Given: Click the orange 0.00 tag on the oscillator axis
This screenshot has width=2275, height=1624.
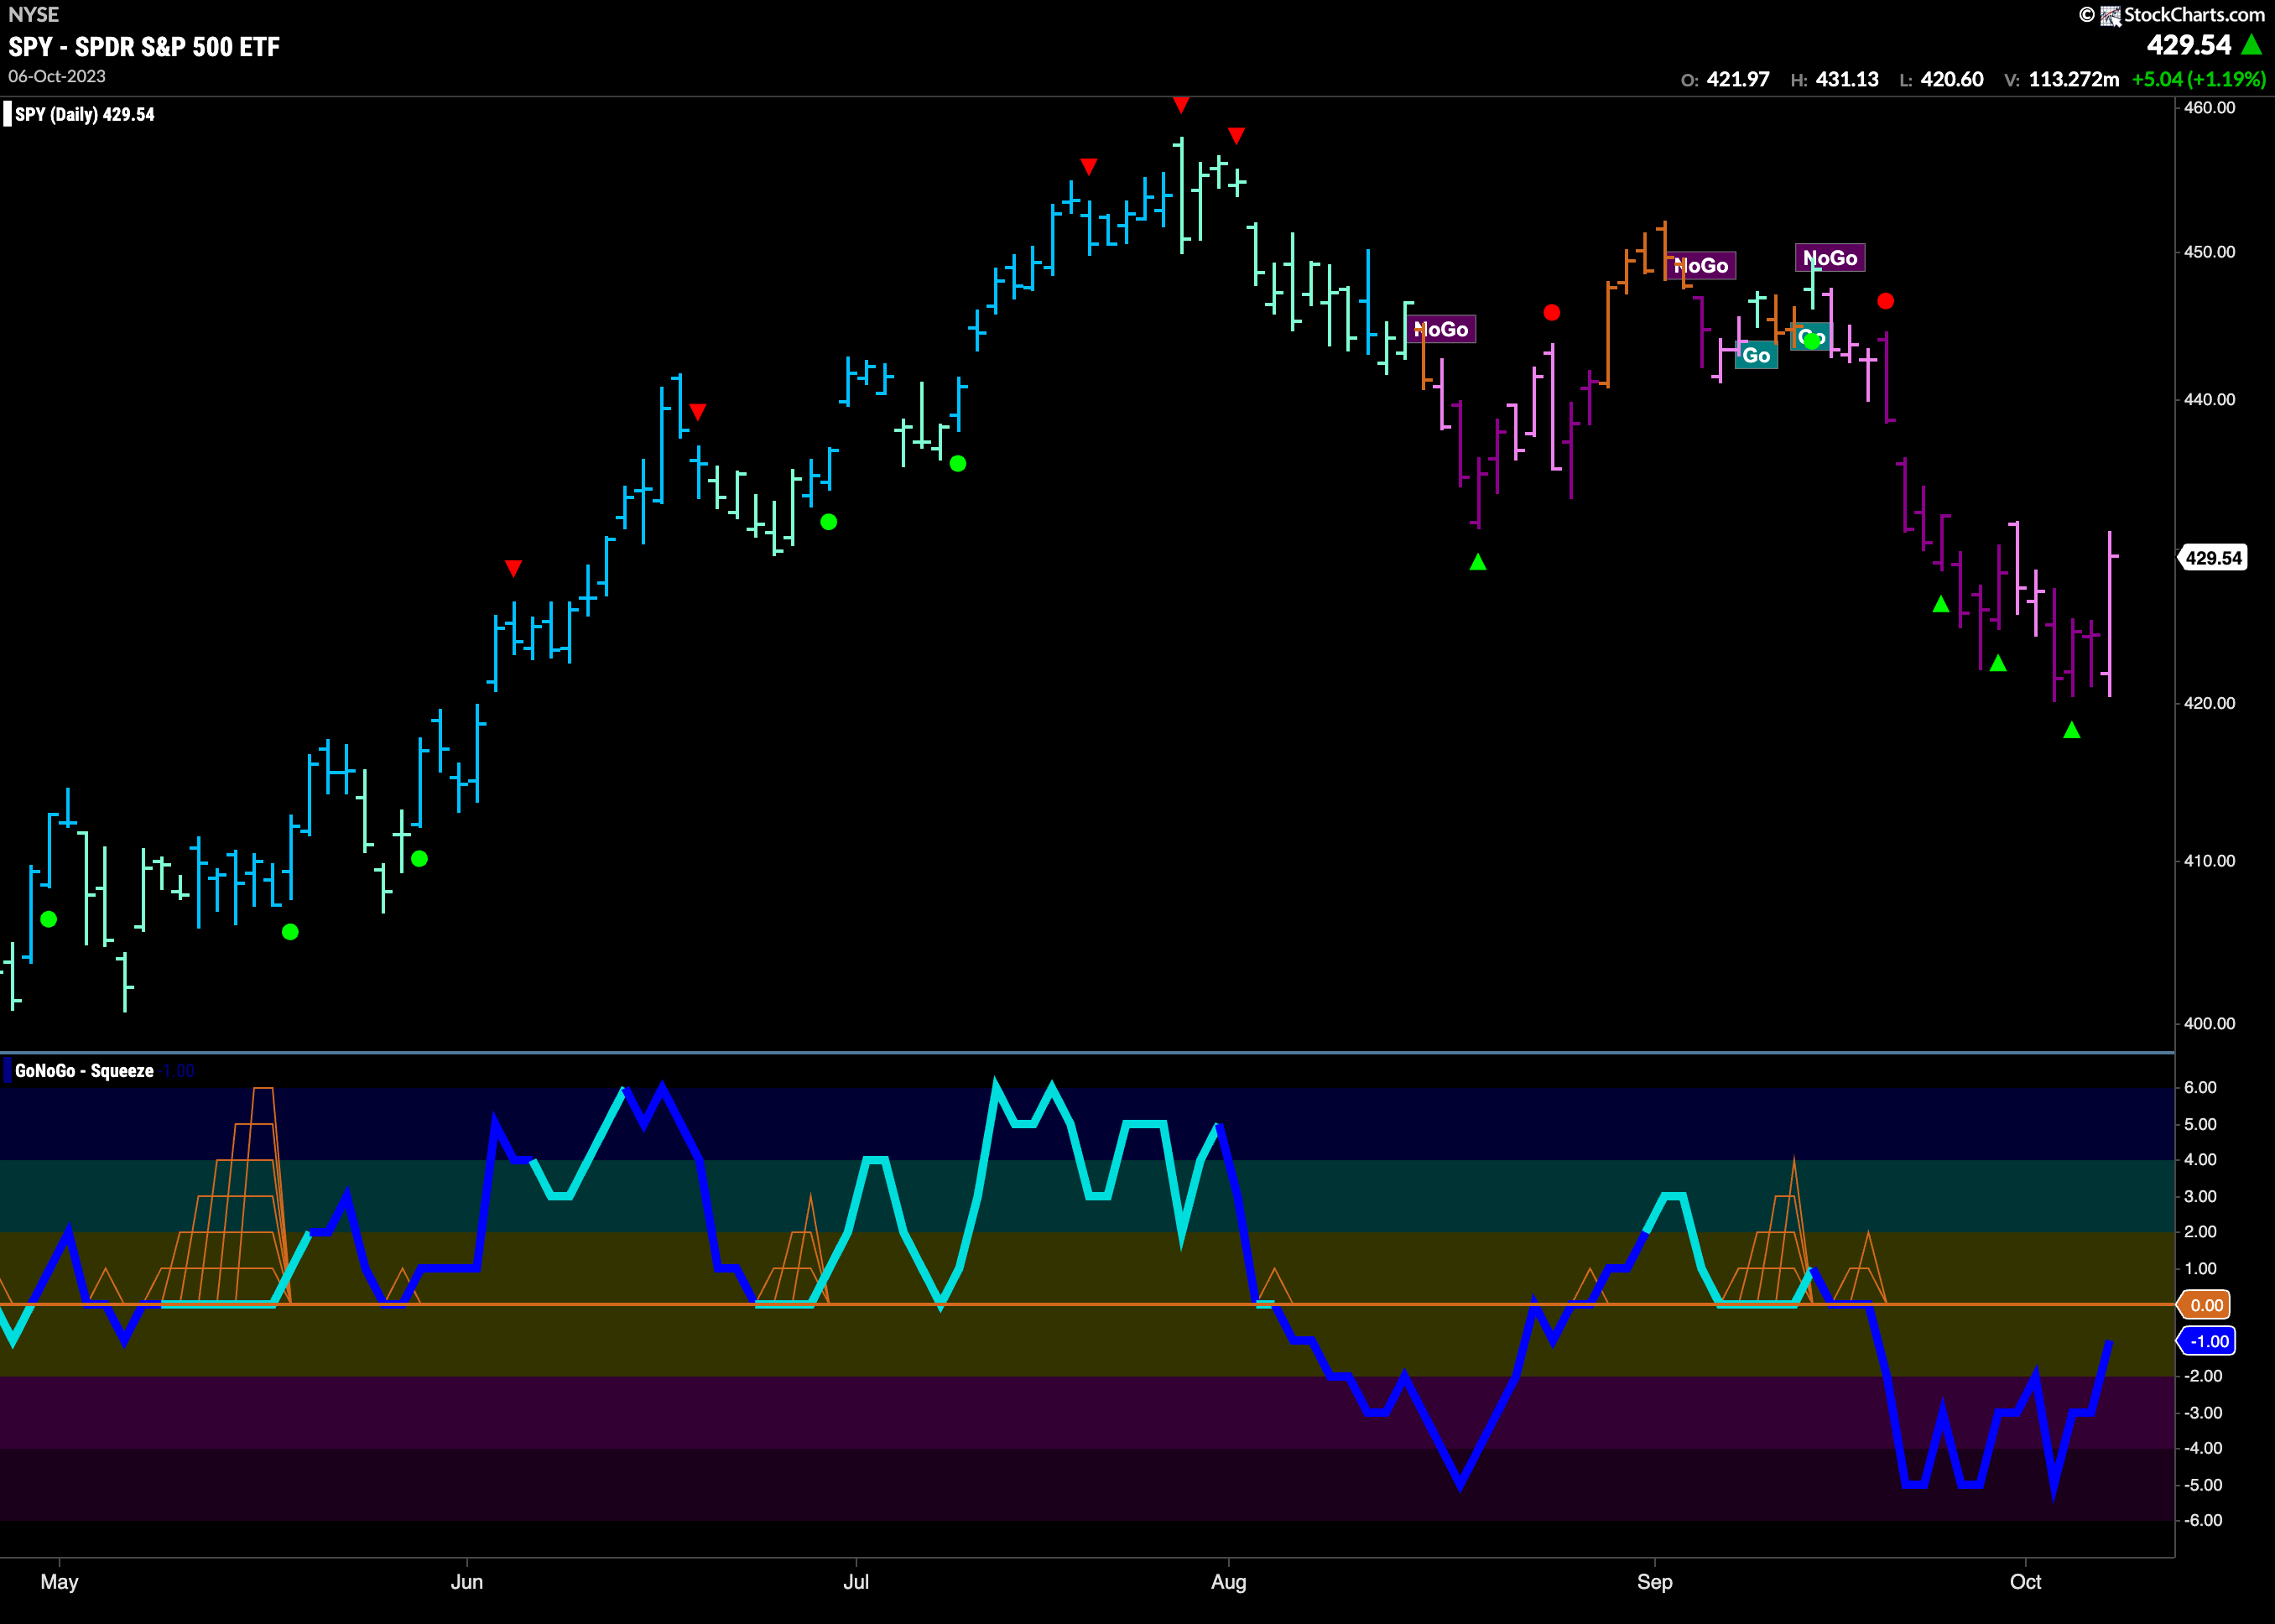Looking at the screenshot, I should coord(2206,1305).
